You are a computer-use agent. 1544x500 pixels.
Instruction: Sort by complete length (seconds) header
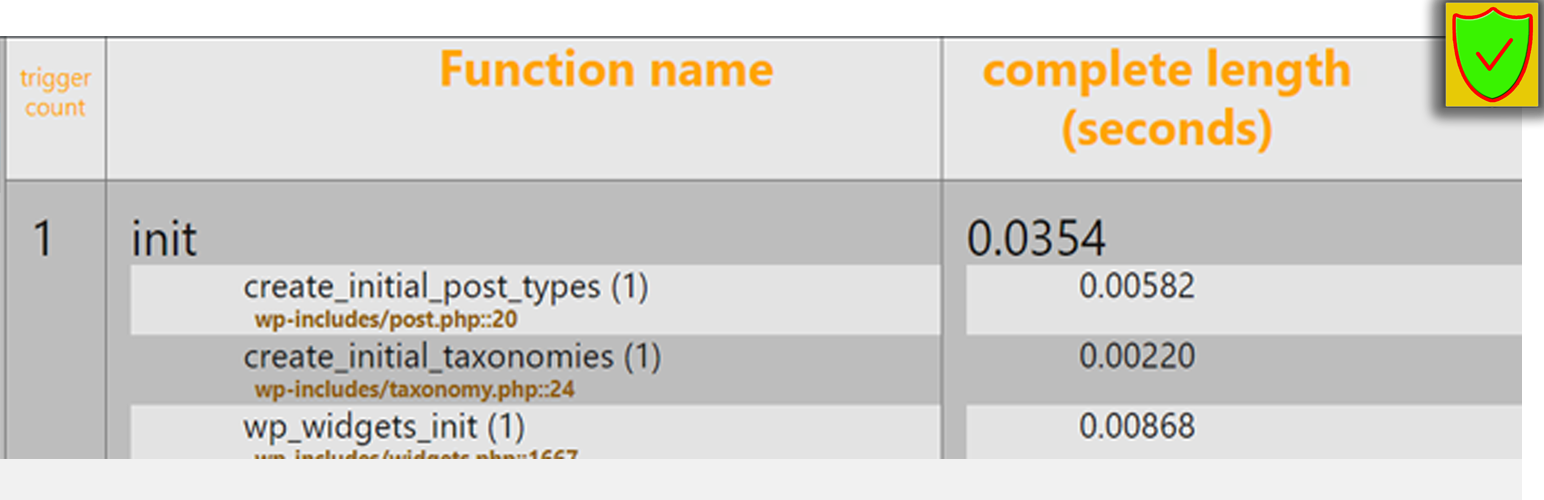[1167, 100]
